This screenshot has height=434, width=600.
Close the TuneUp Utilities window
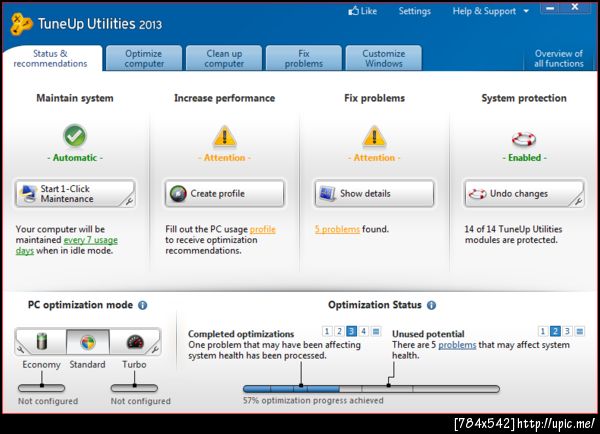575,7
